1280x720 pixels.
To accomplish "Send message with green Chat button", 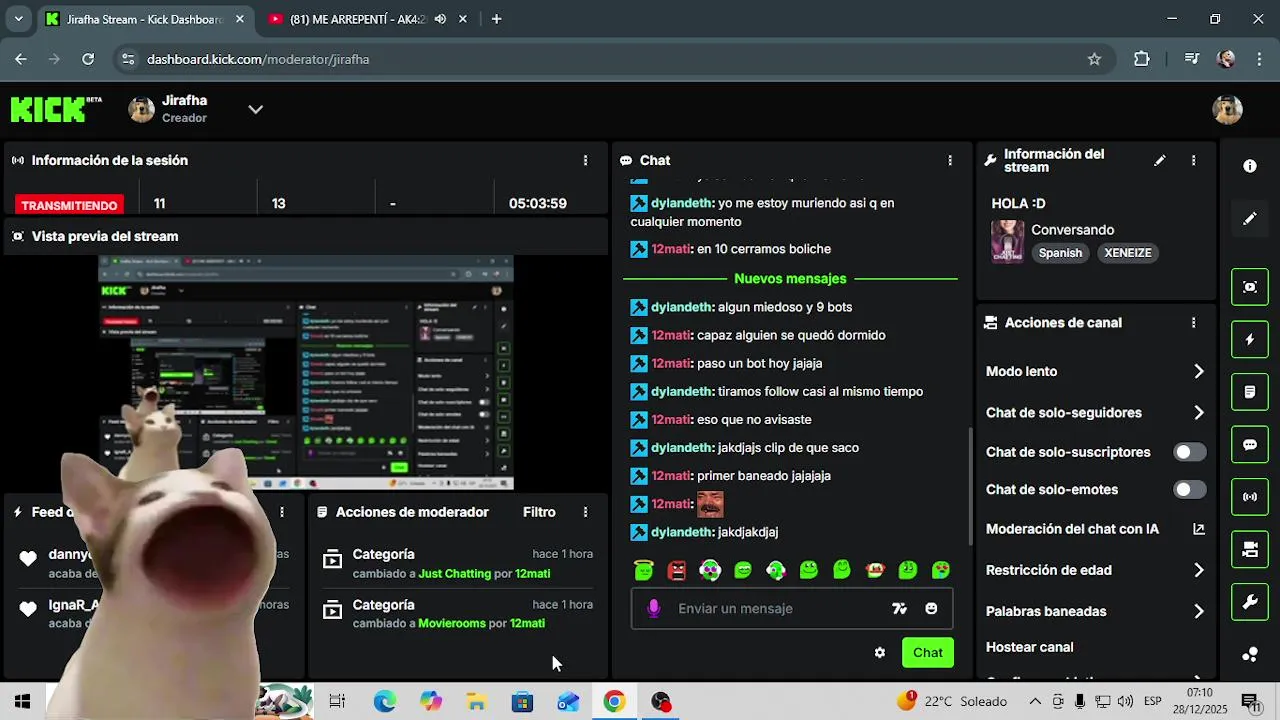I will point(928,653).
